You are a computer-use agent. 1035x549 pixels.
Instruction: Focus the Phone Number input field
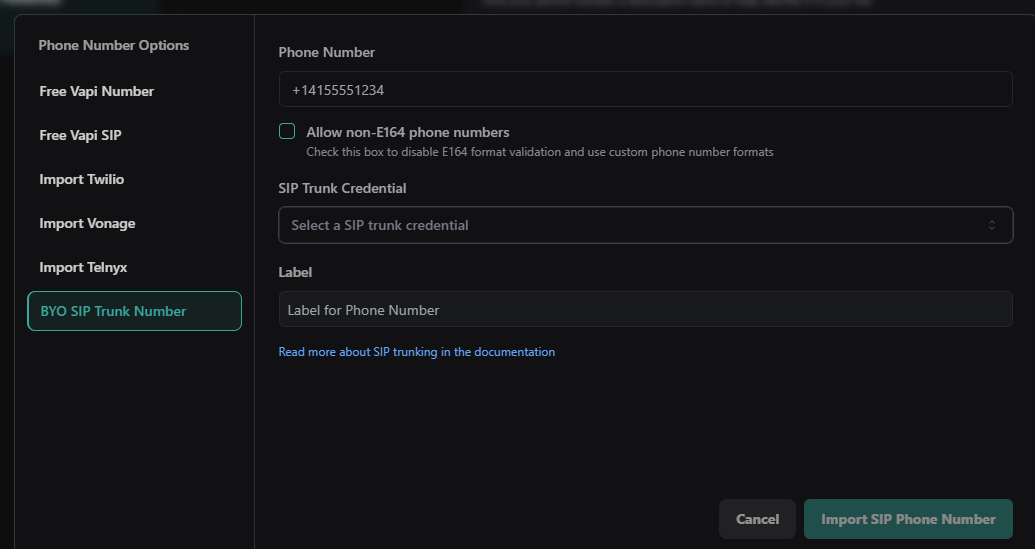(x=645, y=89)
